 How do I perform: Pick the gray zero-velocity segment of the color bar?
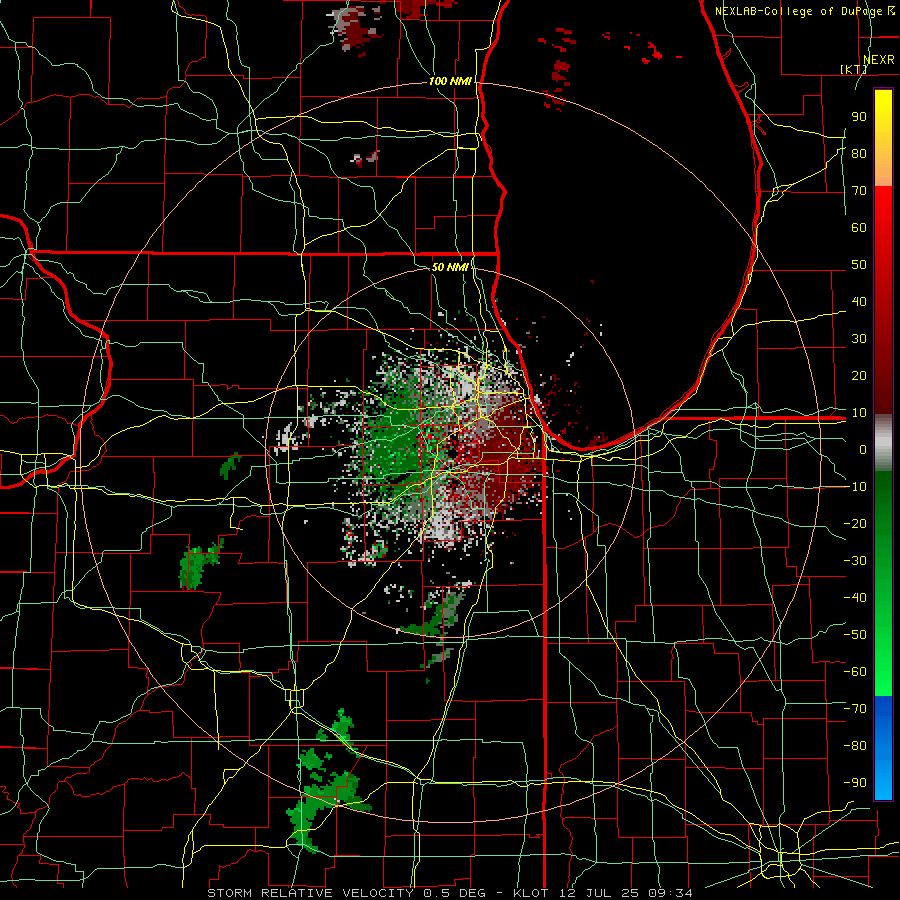pos(883,443)
